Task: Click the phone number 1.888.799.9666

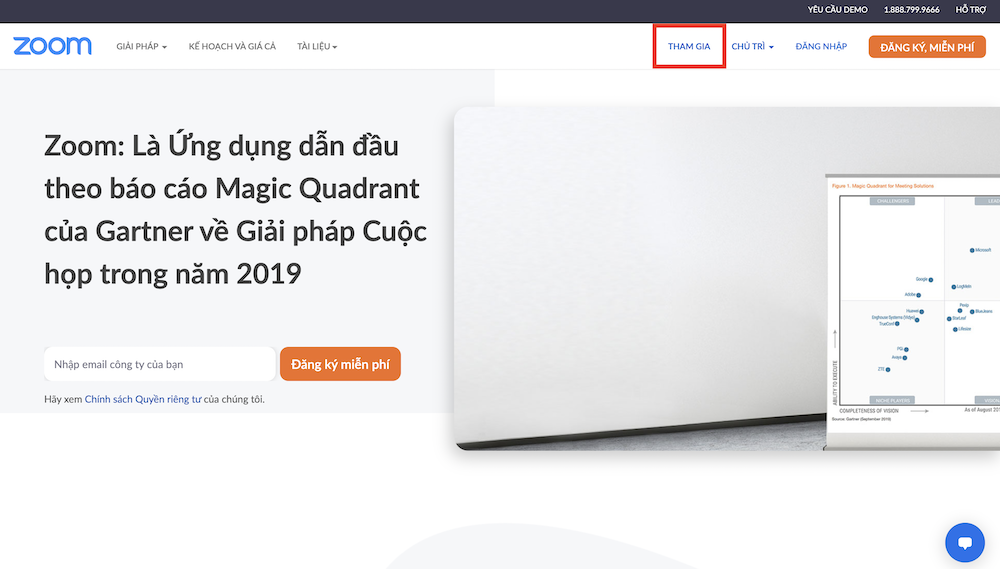Action: click(911, 10)
